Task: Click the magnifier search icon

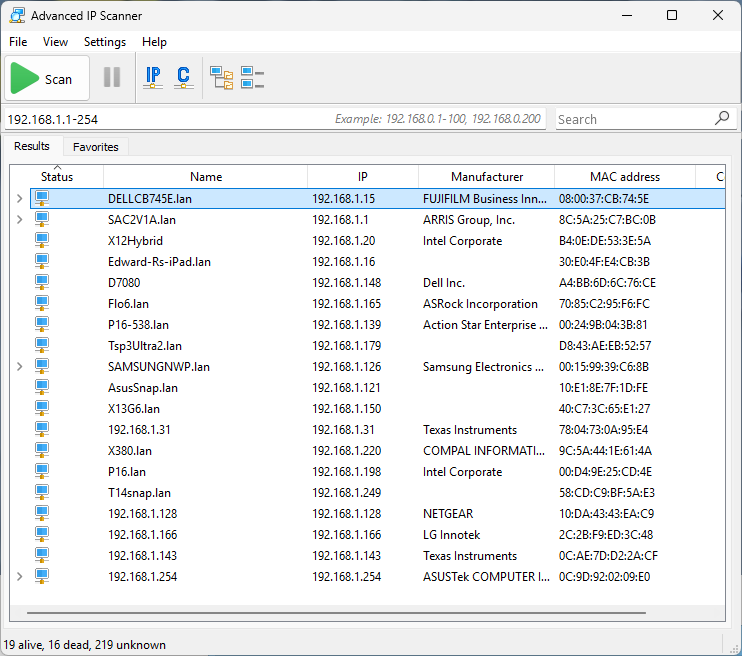Action: coord(722,118)
